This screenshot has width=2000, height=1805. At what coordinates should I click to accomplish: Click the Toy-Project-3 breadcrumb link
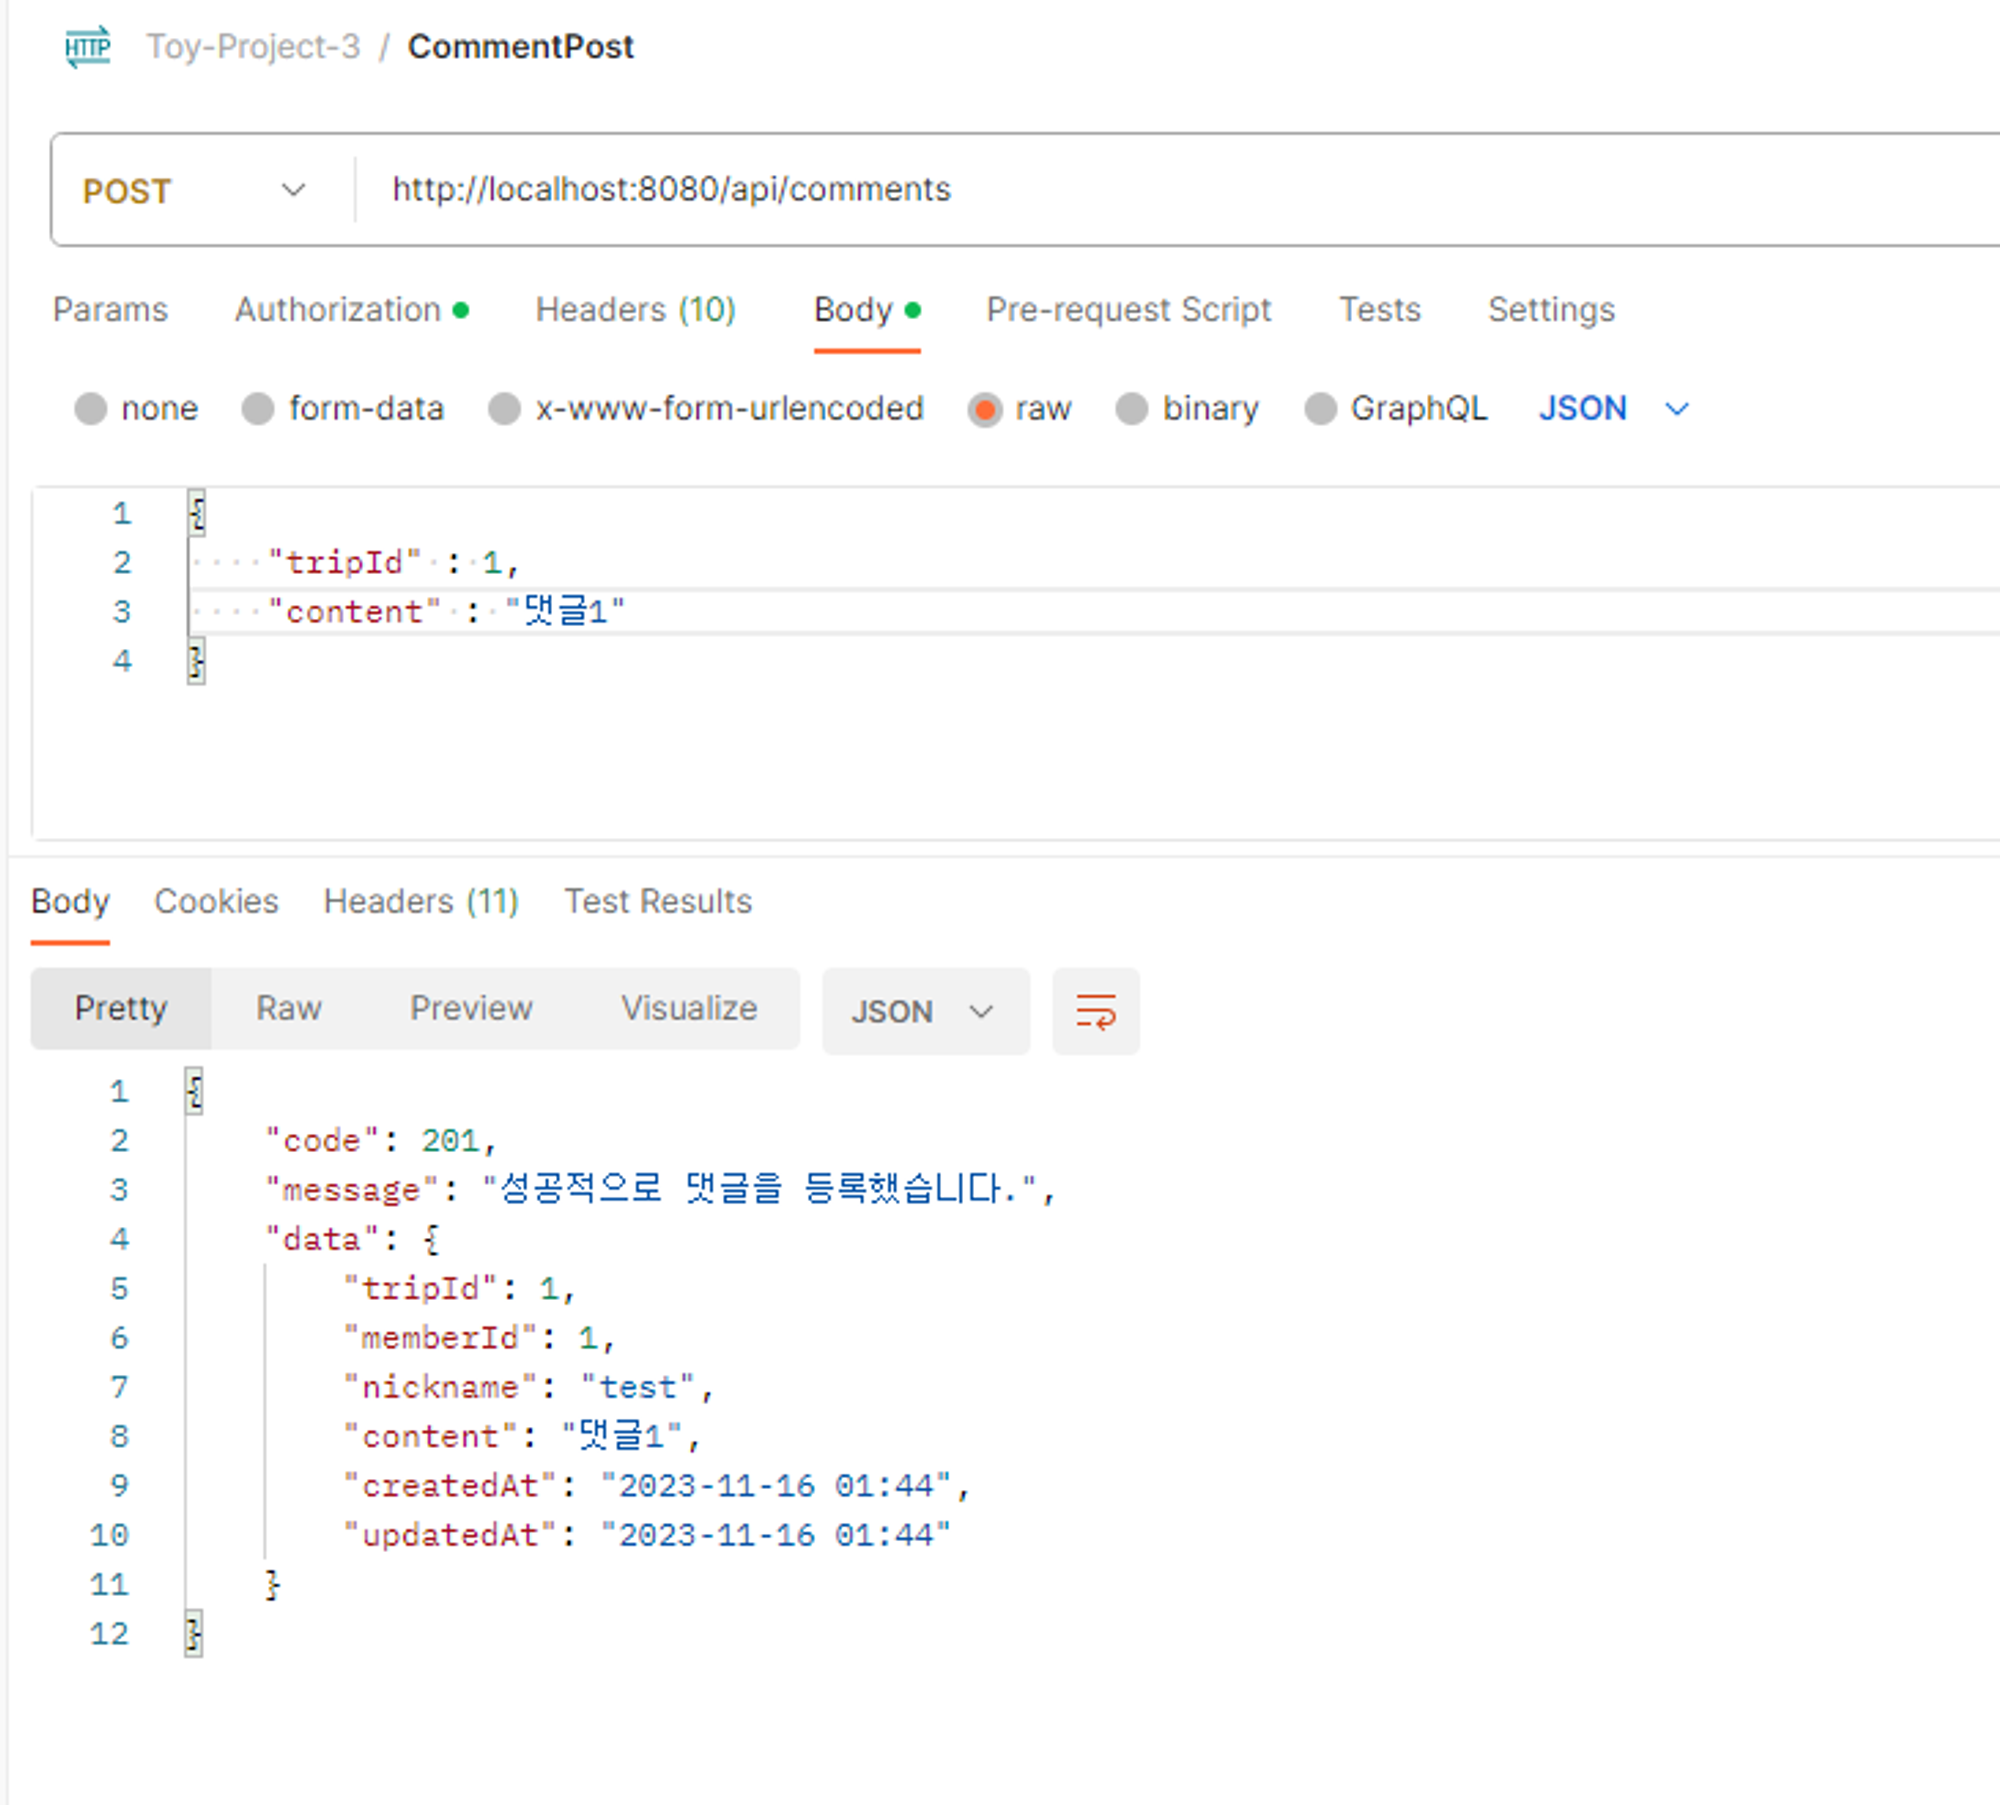click(253, 47)
